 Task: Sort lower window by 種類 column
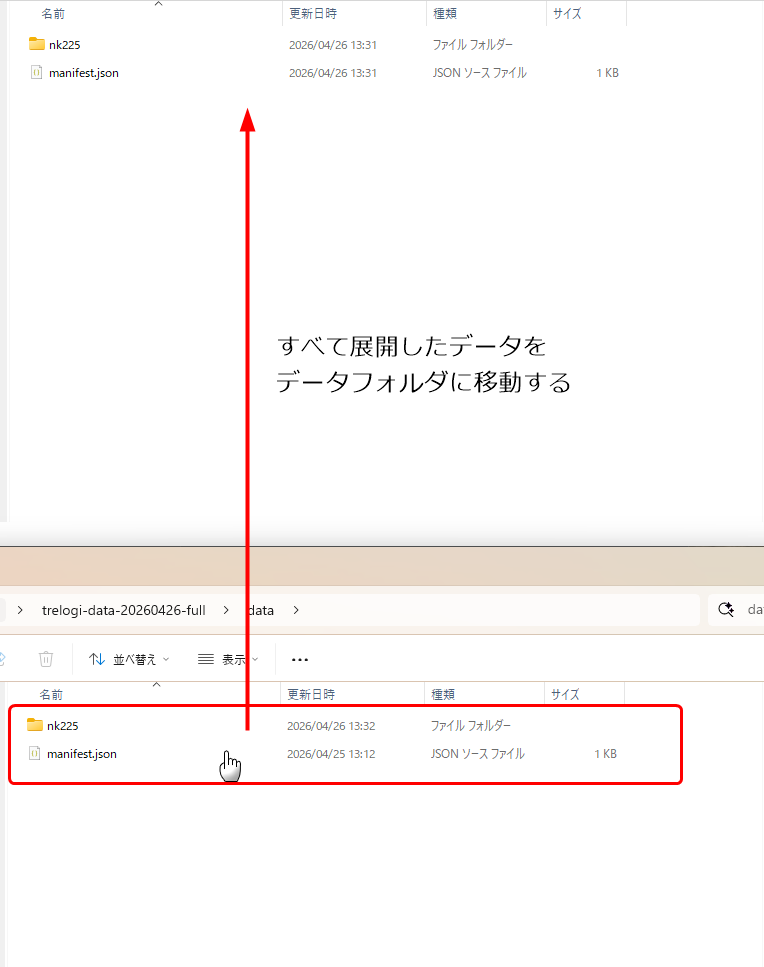pyautogui.click(x=443, y=694)
